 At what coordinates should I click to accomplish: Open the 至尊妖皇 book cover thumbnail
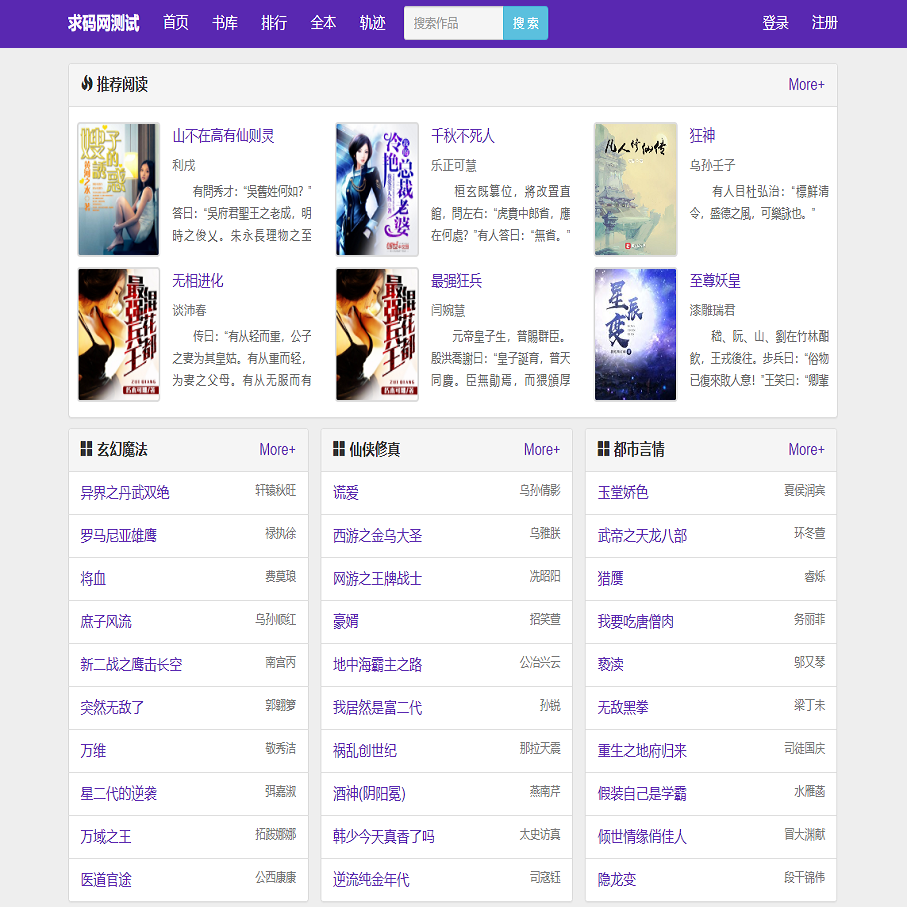point(635,334)
